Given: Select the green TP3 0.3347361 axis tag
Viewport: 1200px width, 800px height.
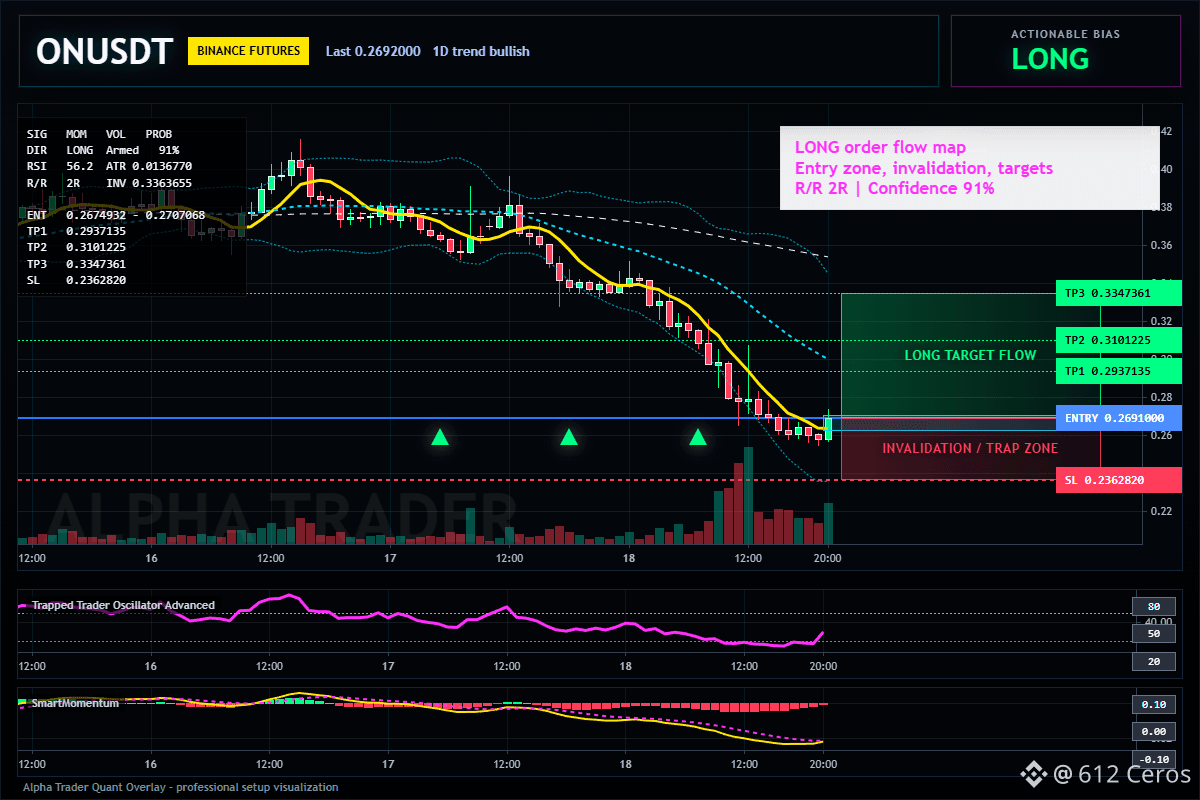Looking at the screenshot, I should (x=1118, y=294).
